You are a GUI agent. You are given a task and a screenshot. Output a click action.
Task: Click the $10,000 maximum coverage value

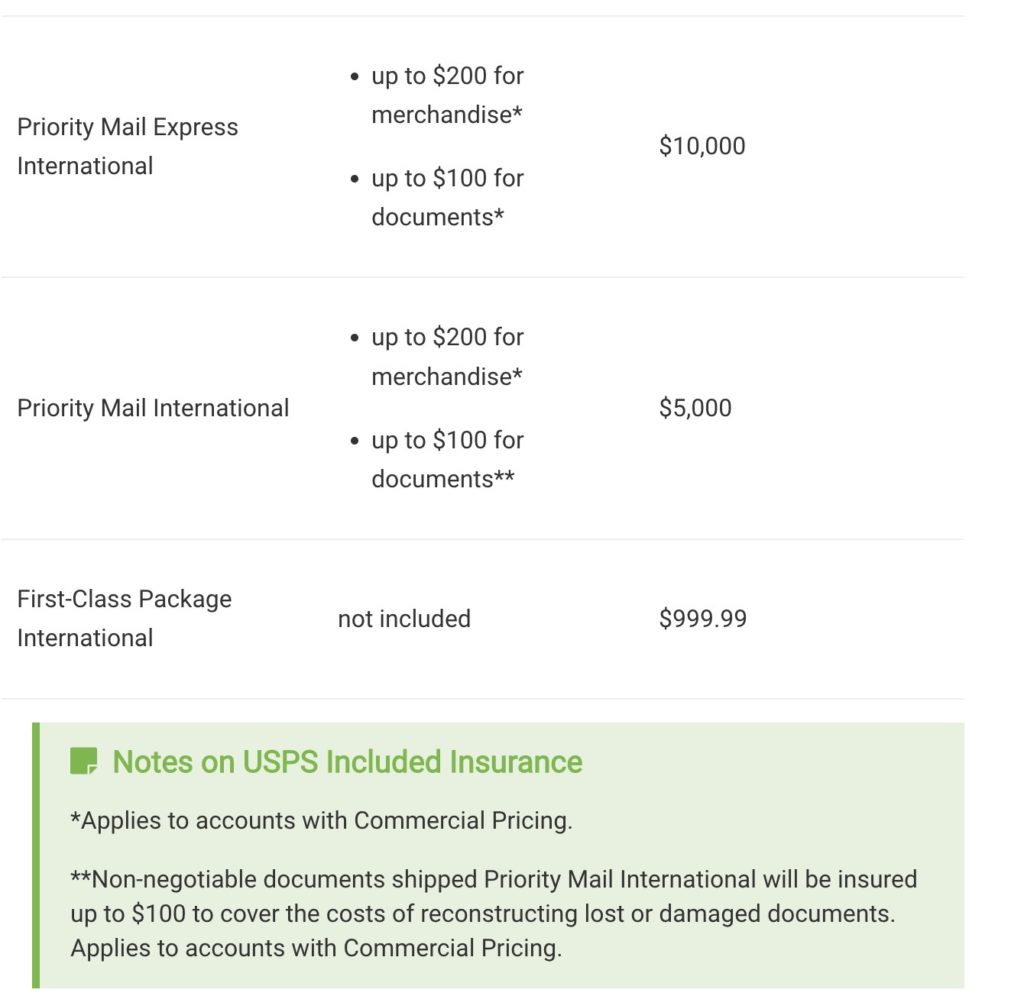[x=702, y=146]
